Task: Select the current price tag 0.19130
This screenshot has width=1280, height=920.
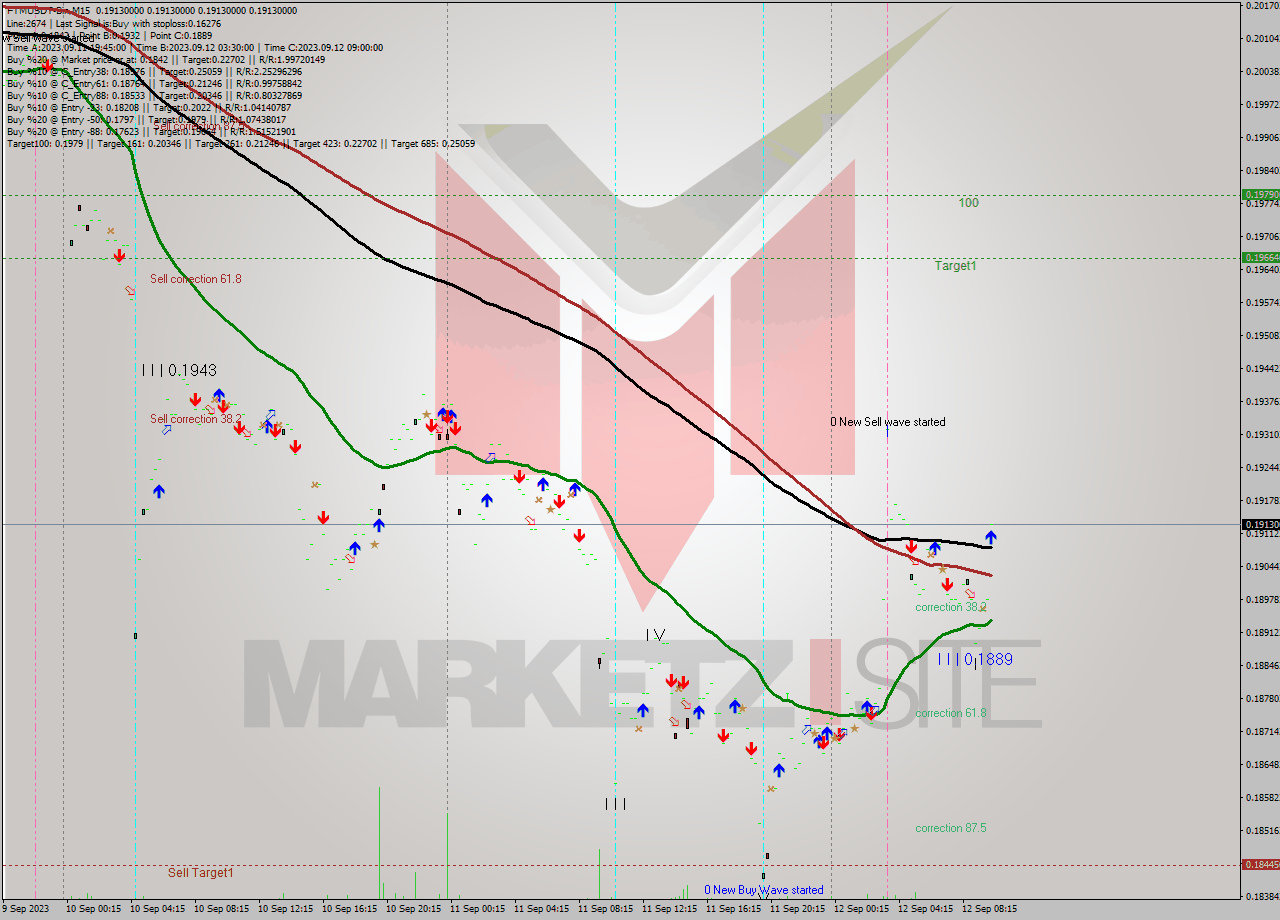Action: (x=1260, y=524)
